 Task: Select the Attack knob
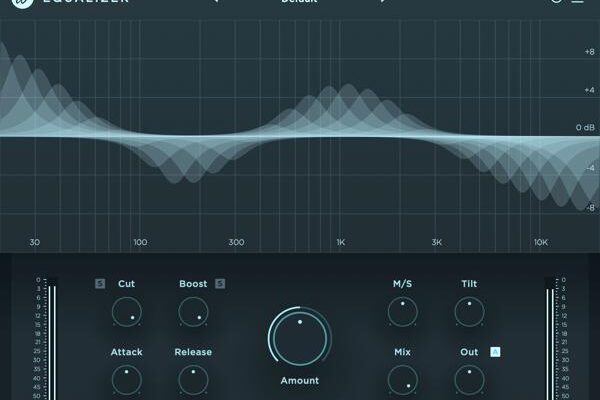point(127,380)
